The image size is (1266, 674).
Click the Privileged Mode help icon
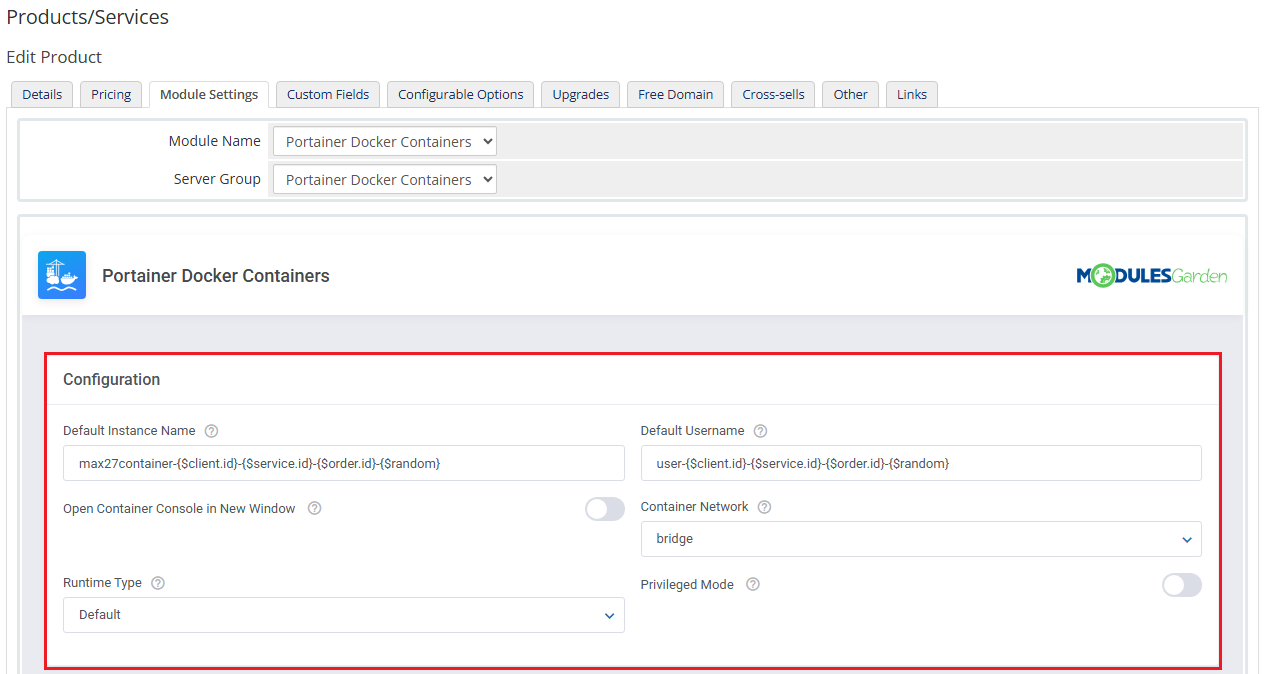tap(753, 584)
